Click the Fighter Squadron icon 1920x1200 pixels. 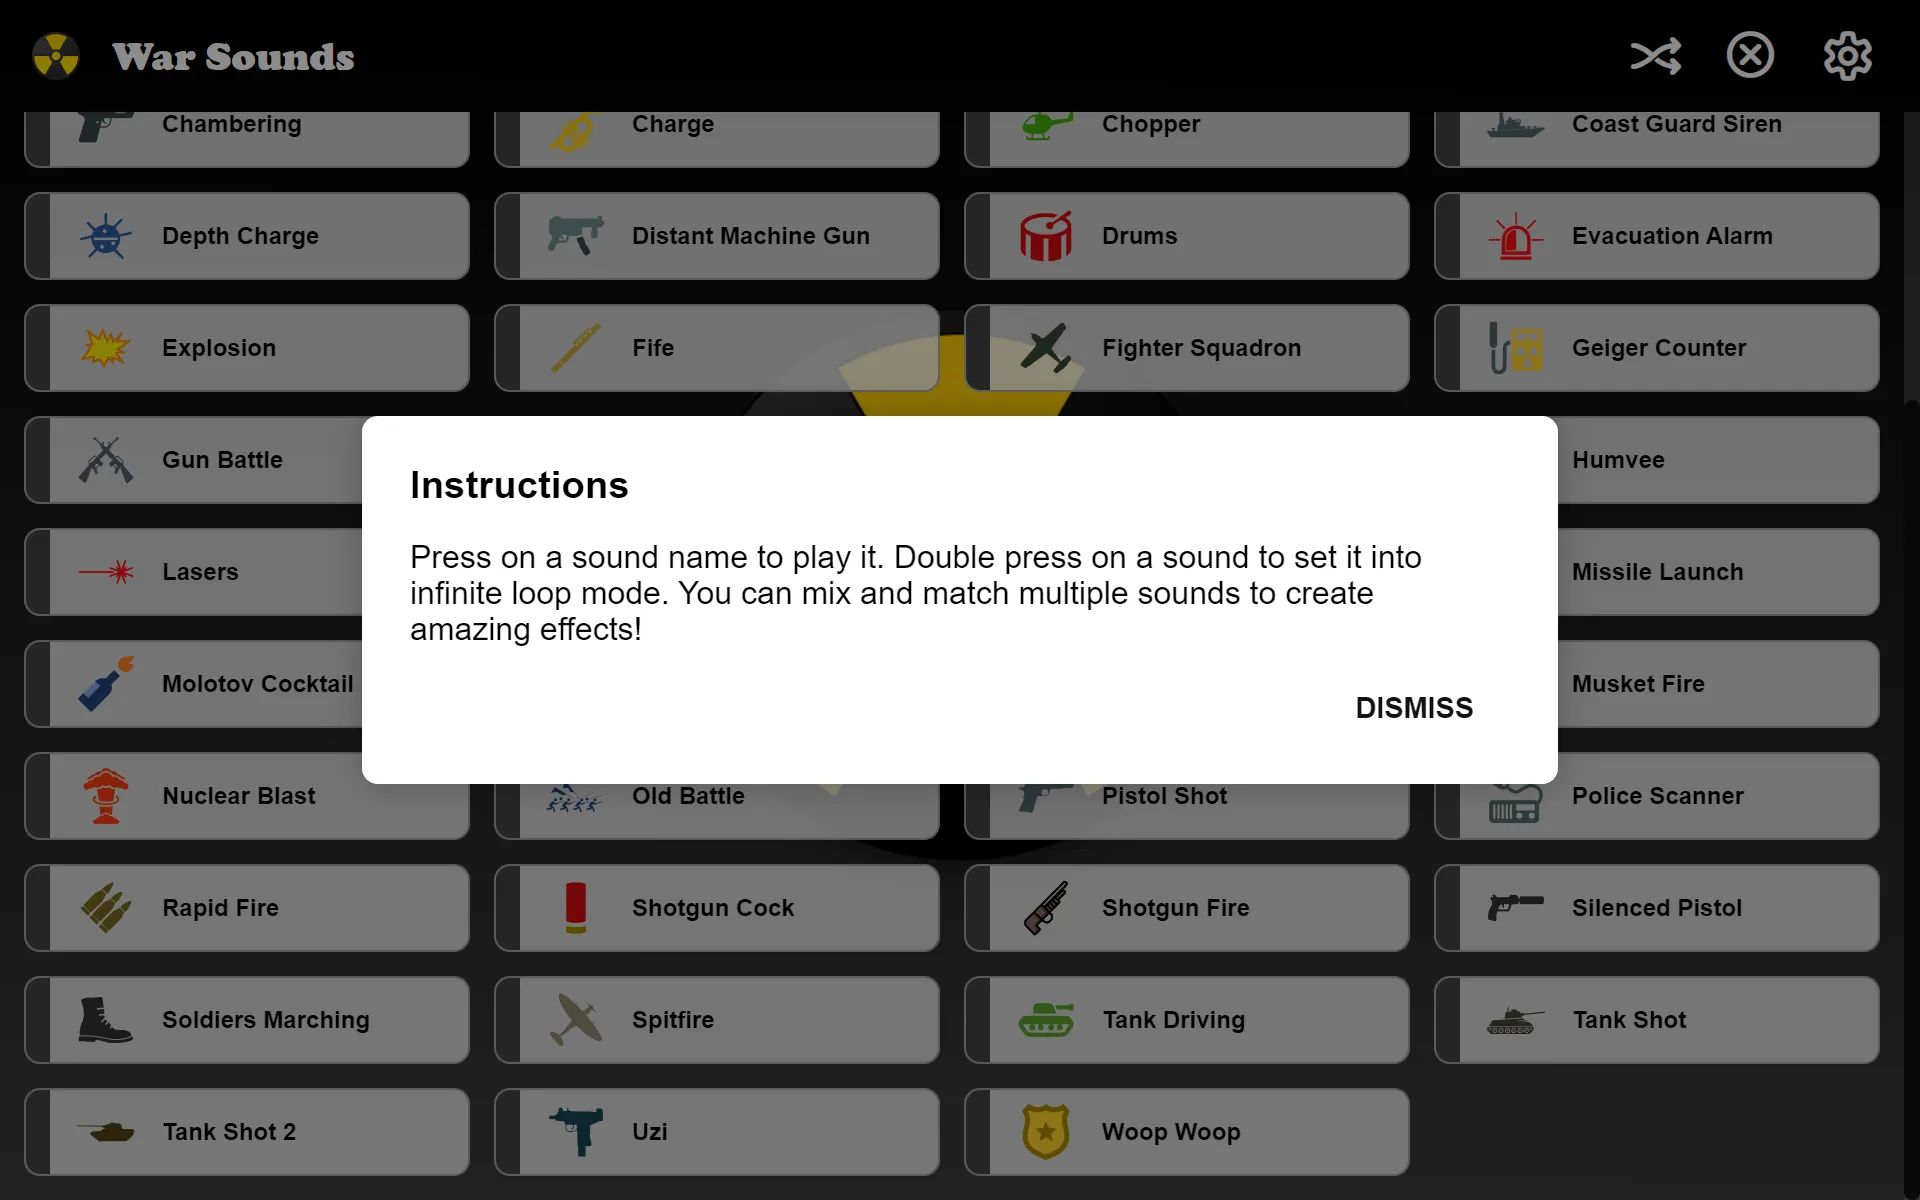(1045, 347)
